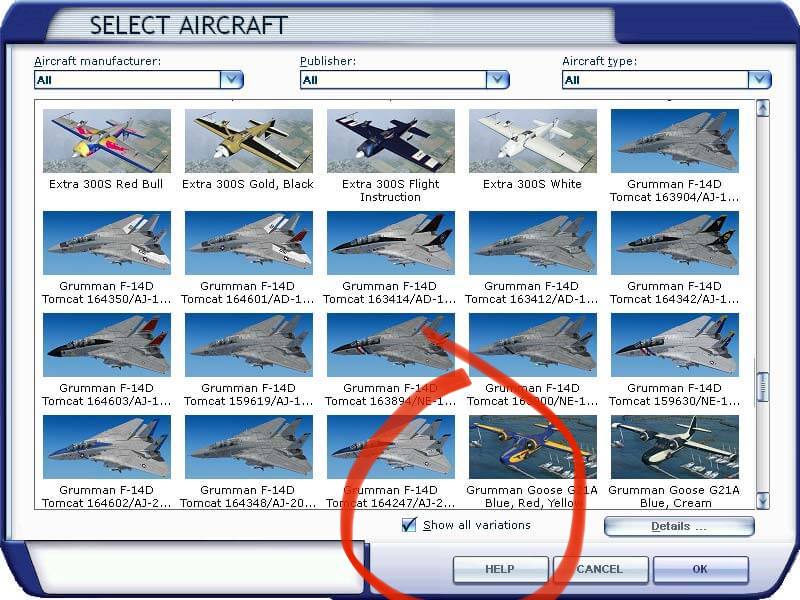Select the Extra 300S Red Bull thumbnail
Screen dimensions: 800x600
(x=107, y=141)
